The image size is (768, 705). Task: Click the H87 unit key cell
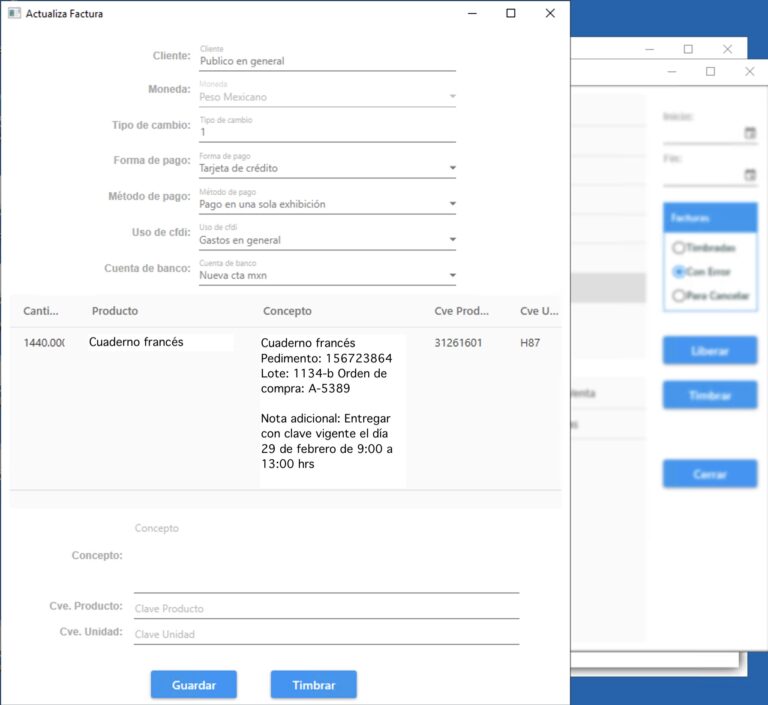pos(530,342)
